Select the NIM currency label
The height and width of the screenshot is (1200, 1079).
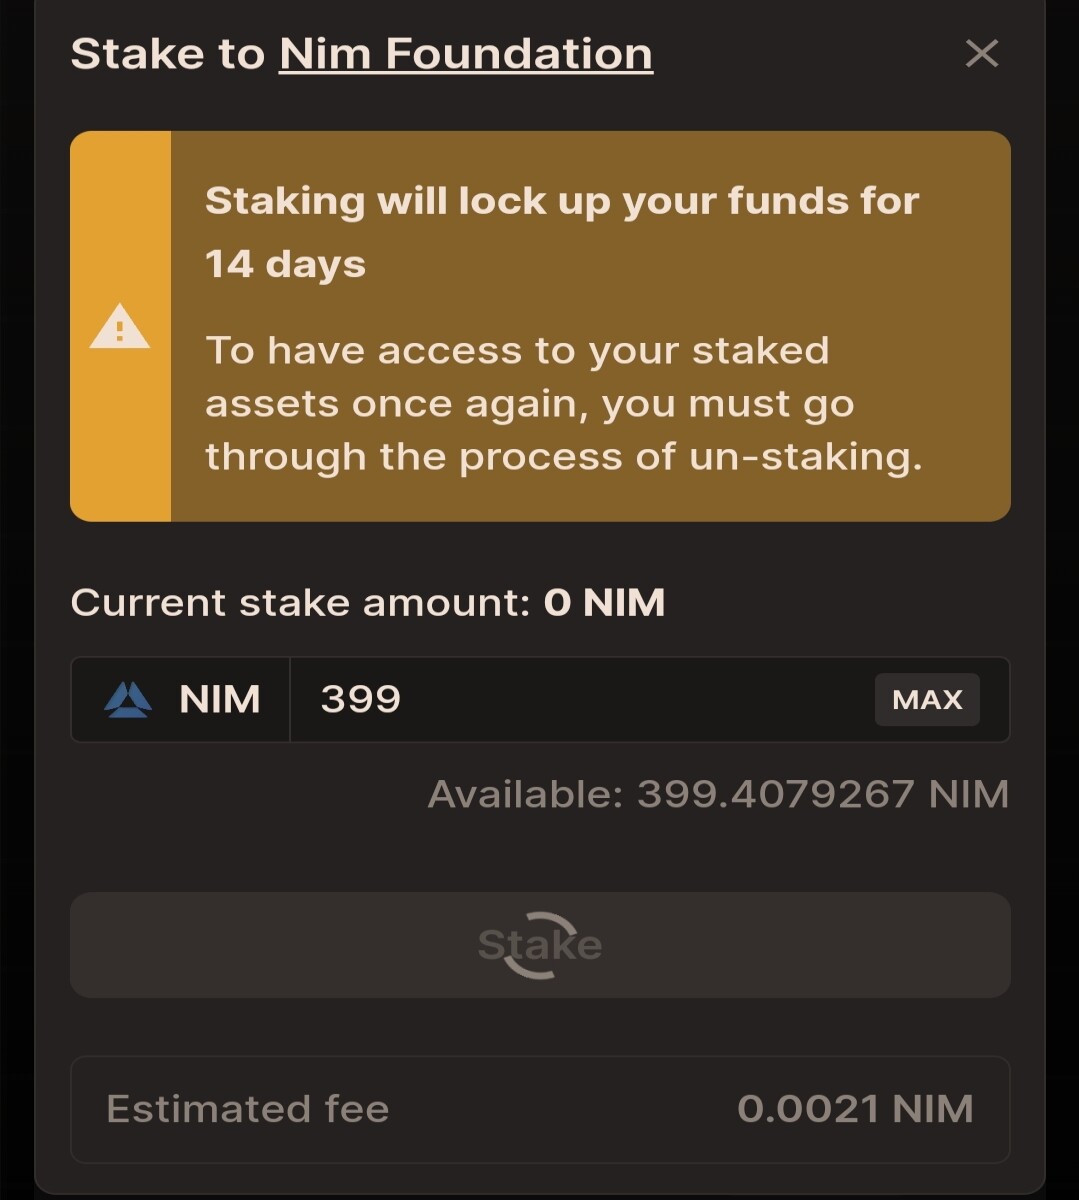point(220,700)
